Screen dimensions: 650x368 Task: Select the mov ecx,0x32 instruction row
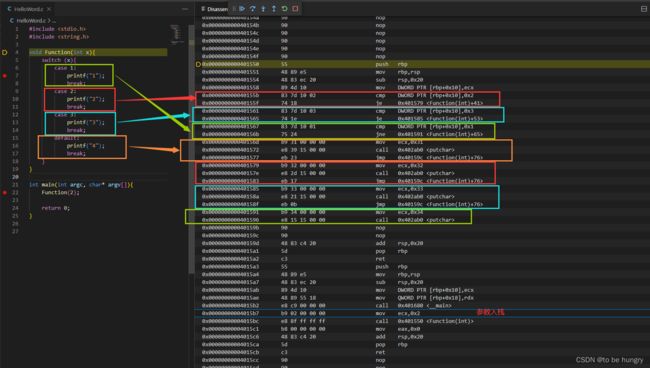(422, 165)
